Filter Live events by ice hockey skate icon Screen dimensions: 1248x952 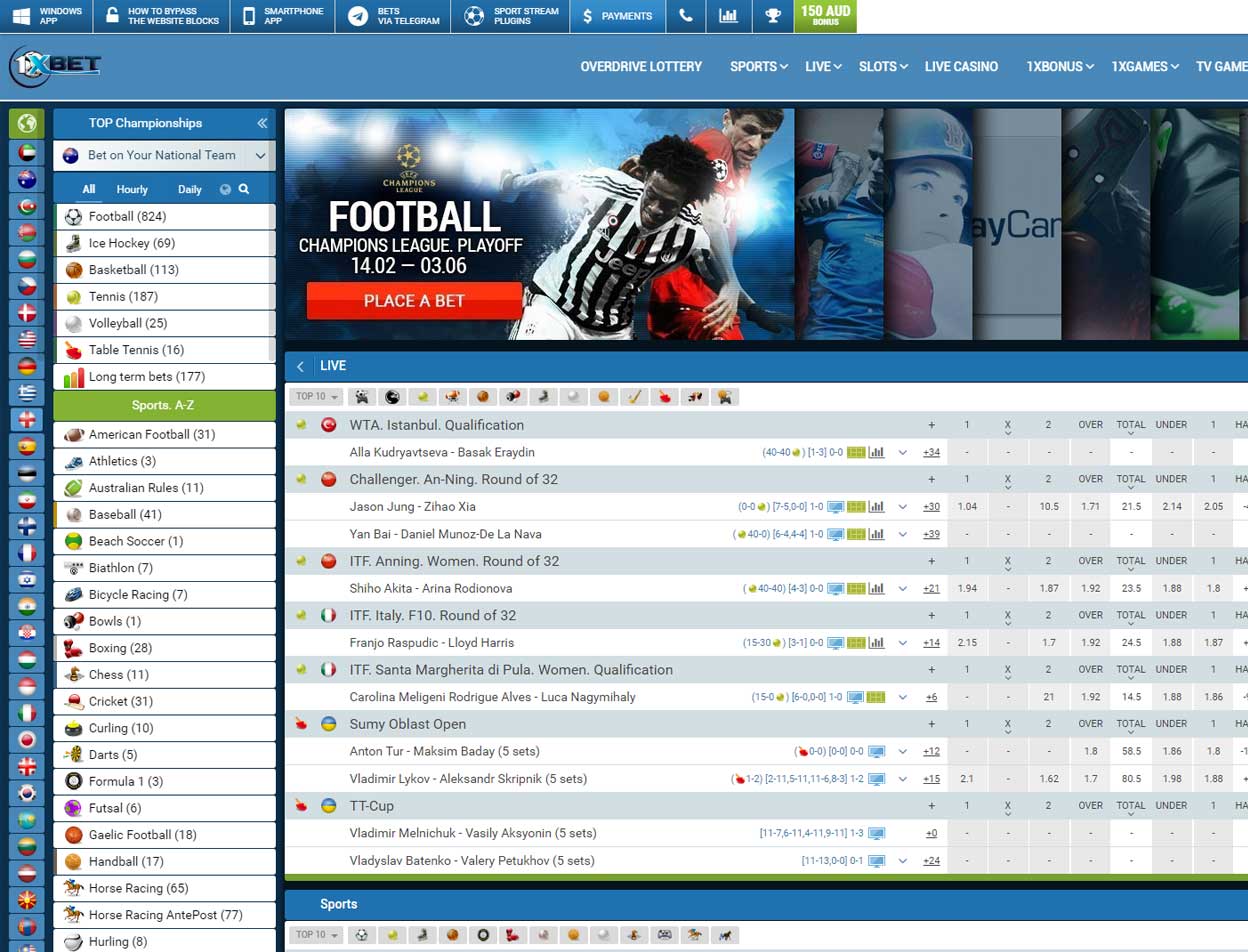coord(543,396)
